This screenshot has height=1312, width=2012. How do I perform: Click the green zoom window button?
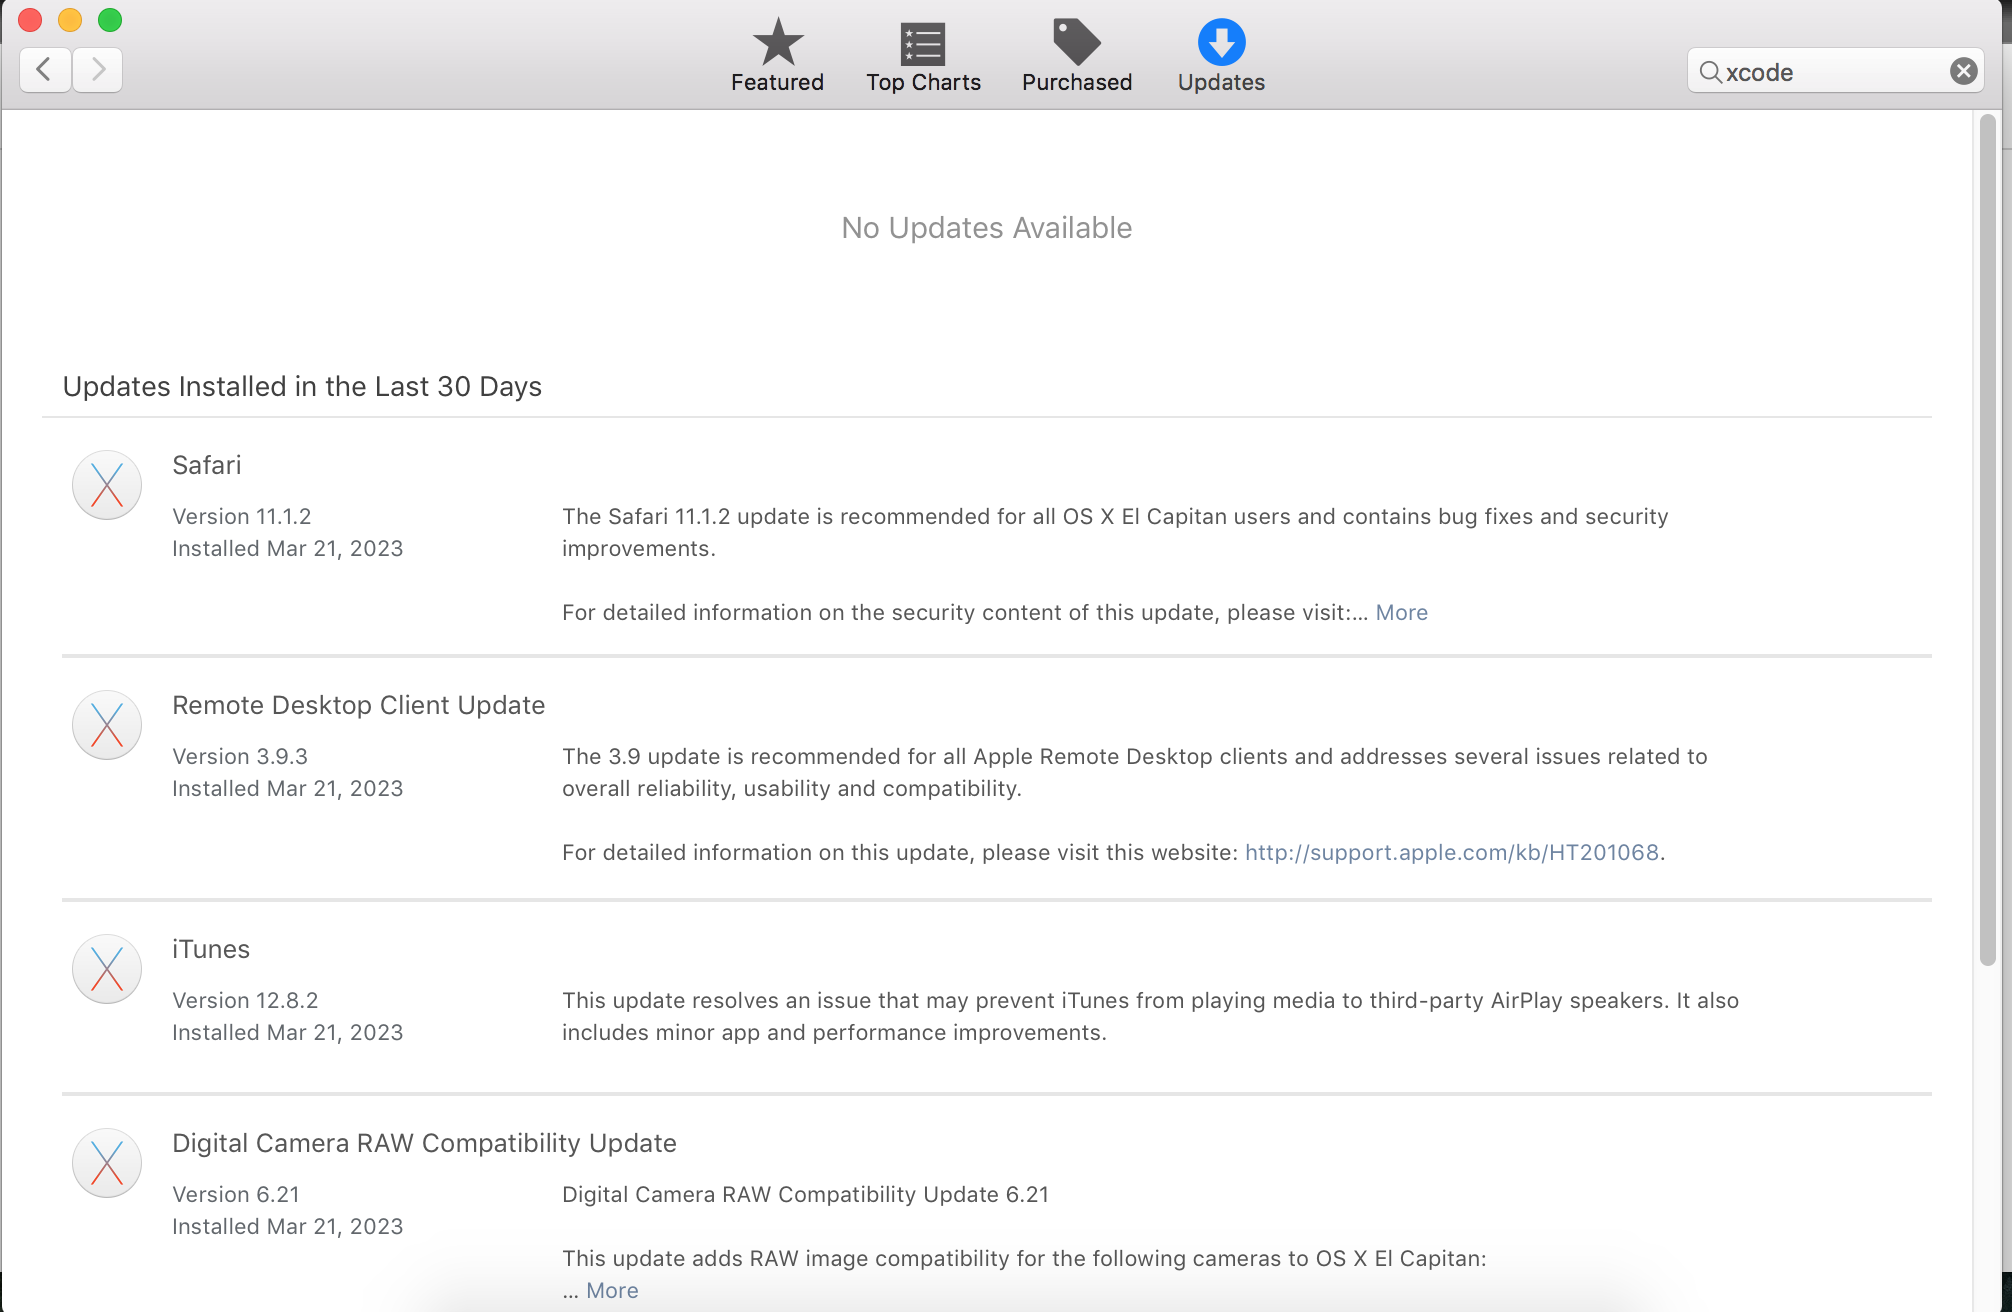[x=110, y=20]
